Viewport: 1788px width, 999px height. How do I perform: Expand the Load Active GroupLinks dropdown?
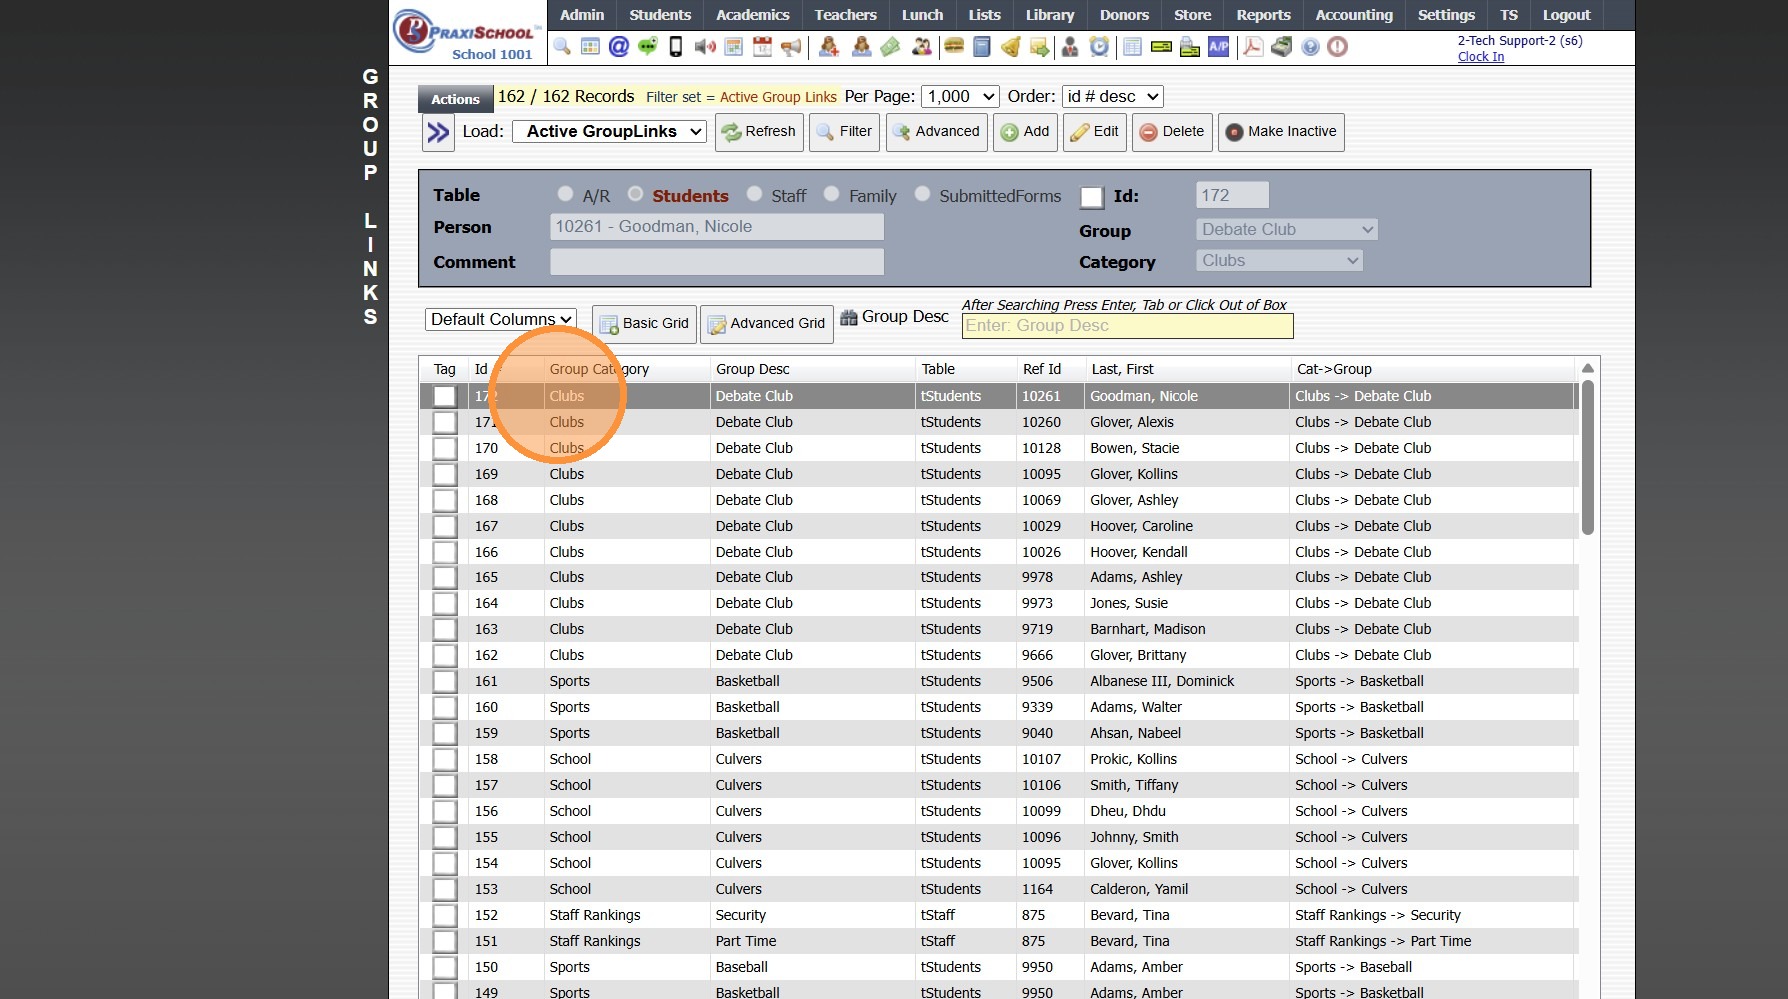point(610,132)
